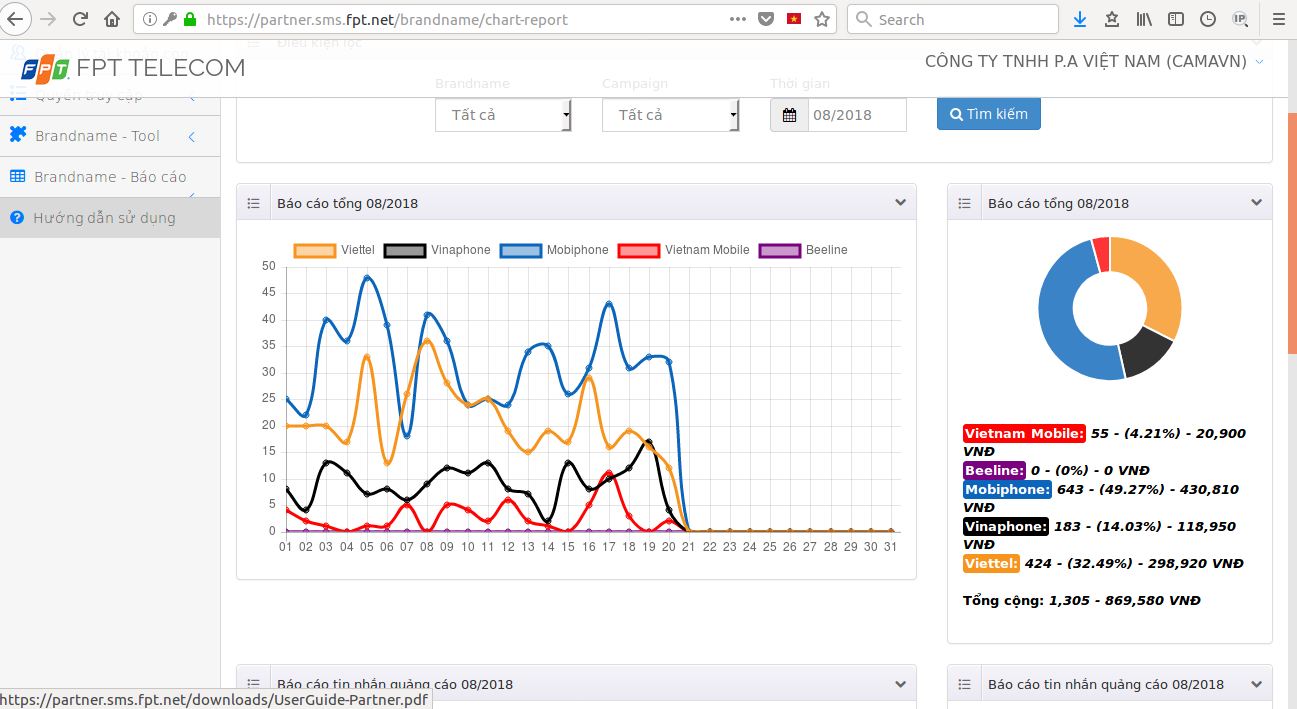The image size is (1297, 709).
Task: Click the list icon on the lower-left advertising panel
Action: 253,684
